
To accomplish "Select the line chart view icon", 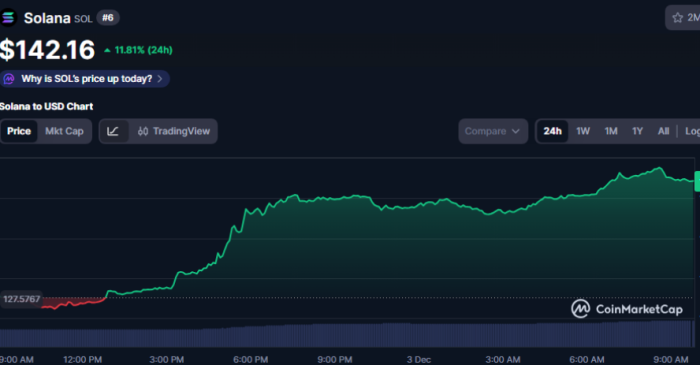I will tap(113, 131).
